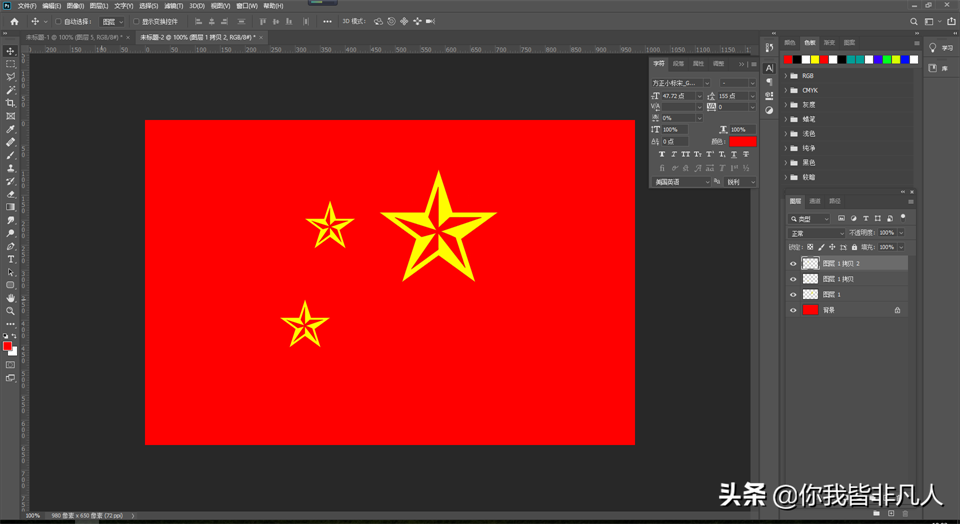Click the fill 100% value field
960x524 pixels.
(x=887, y=247)
